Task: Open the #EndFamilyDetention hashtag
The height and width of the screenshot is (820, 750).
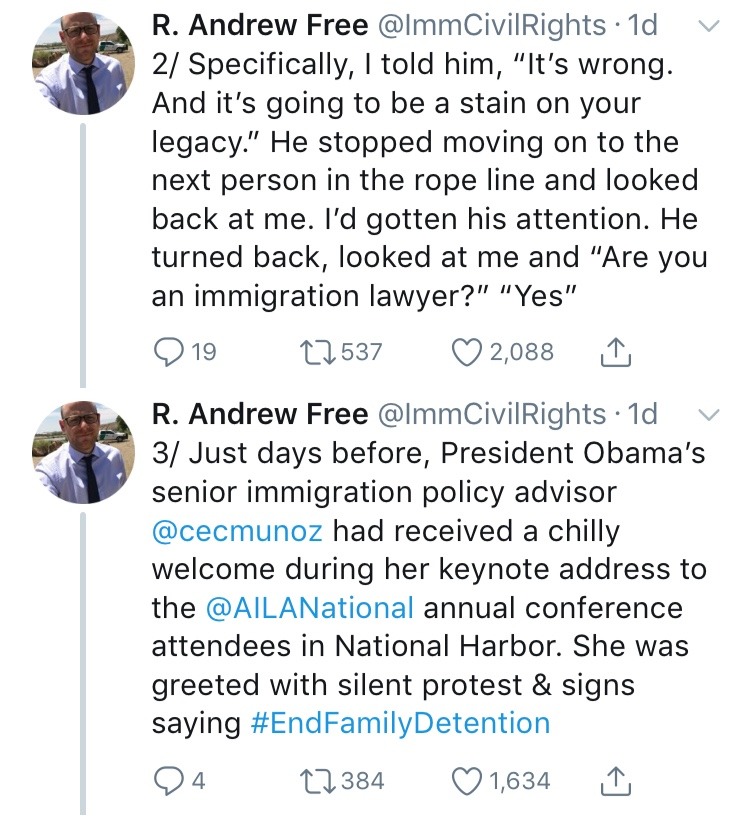Action: tap(400, 723)
